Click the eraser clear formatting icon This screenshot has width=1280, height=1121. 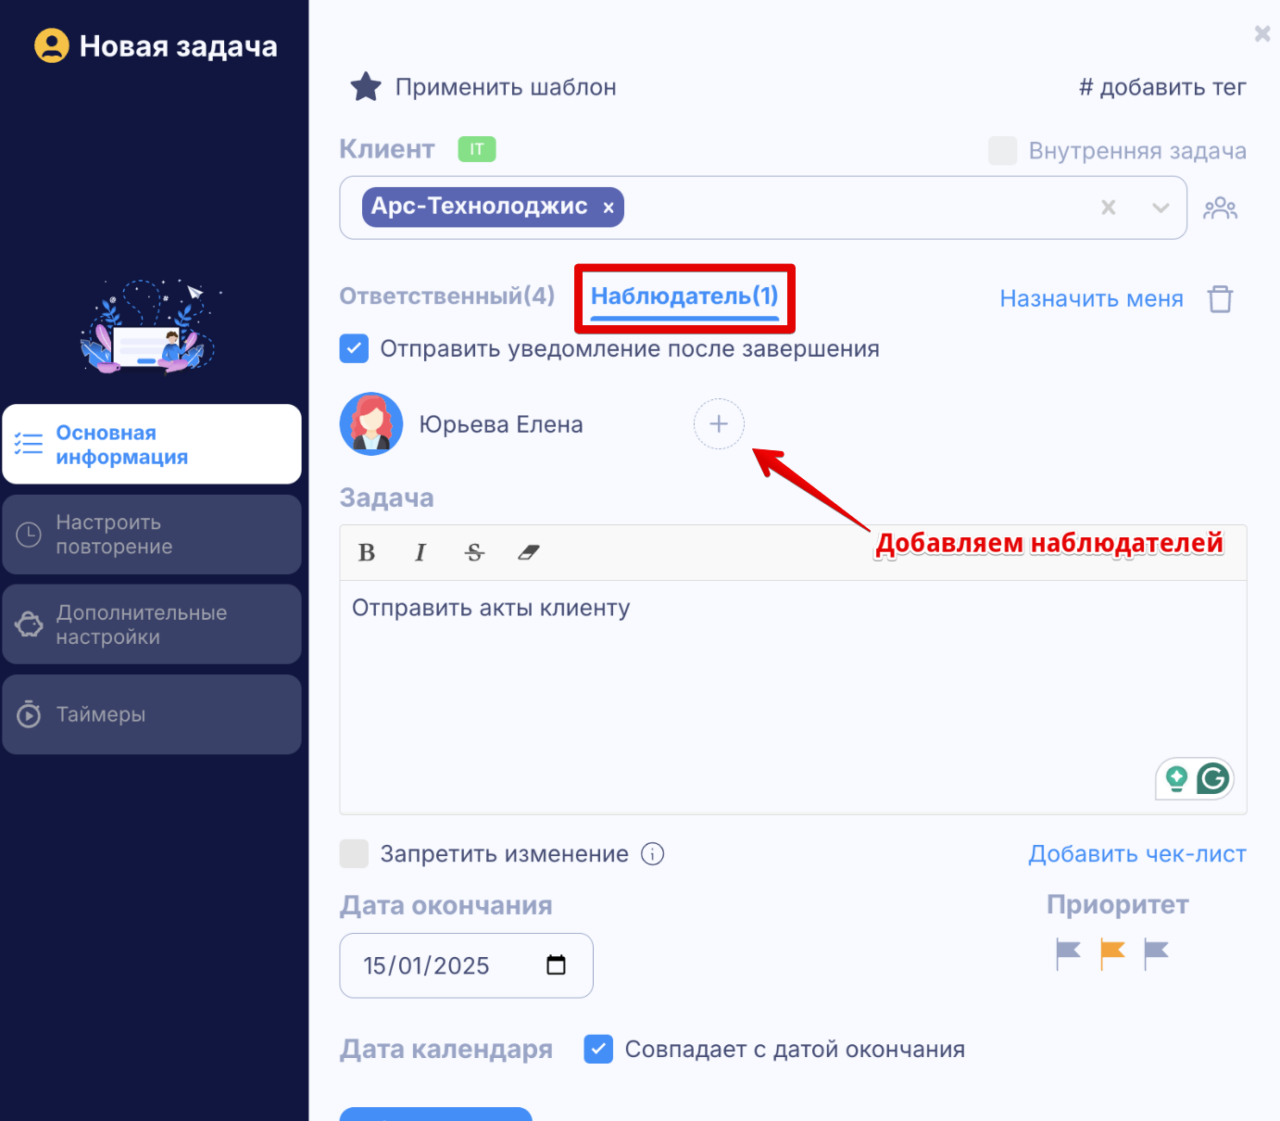click(528, 552)
